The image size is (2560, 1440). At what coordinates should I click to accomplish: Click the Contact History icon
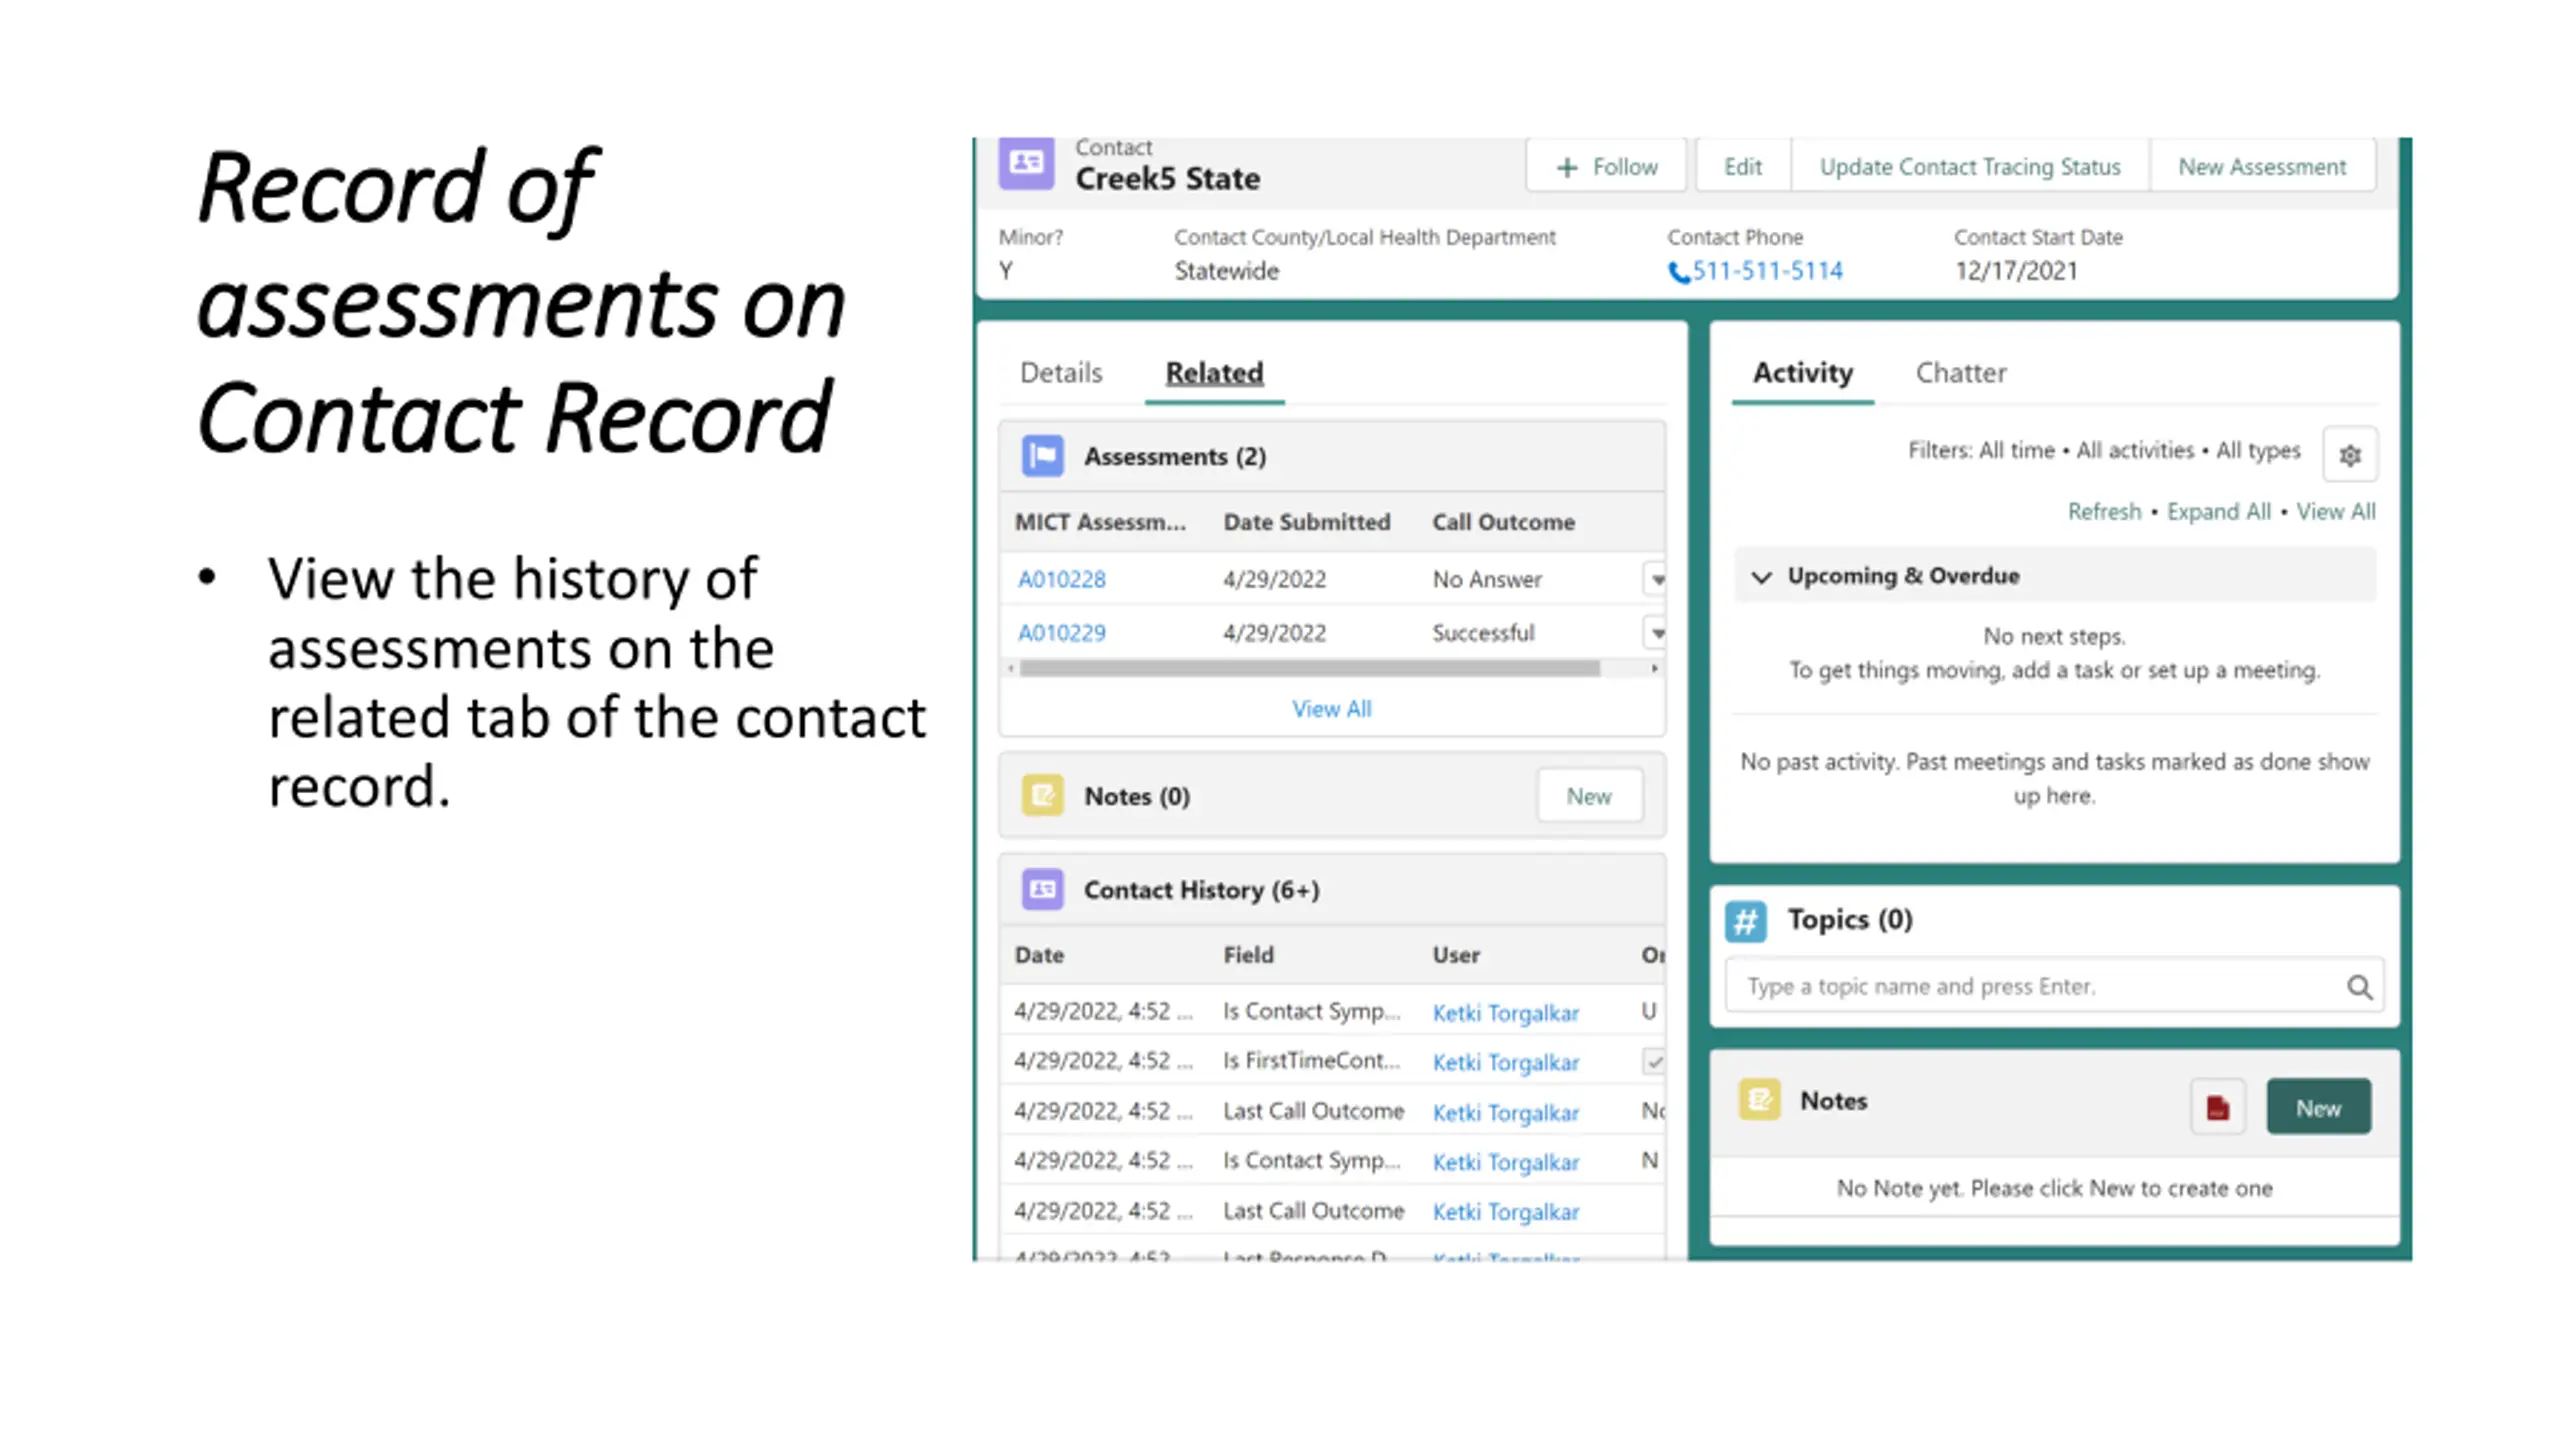(x=1042, y=889)
